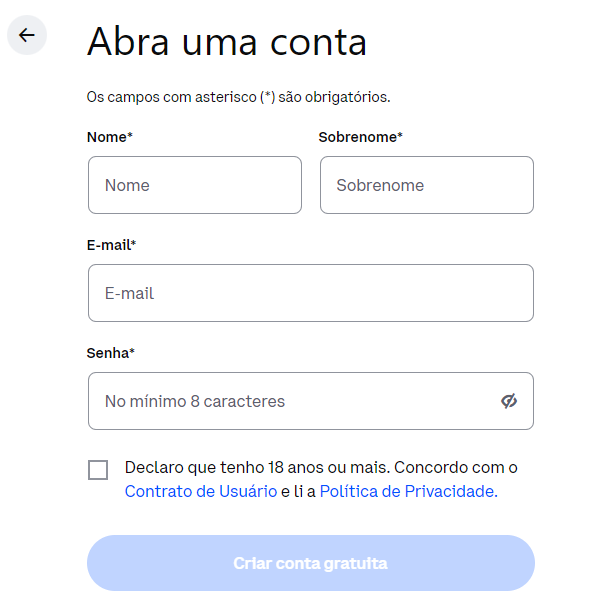Viewport: 591px width, 592px height.
Task: Click the required-fields asterisk note text
Action: point(238,97)
